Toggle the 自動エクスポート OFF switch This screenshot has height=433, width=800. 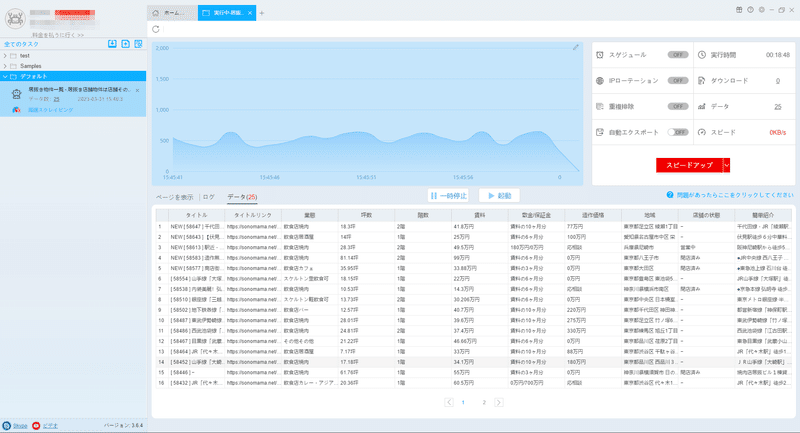coord(678,132)
